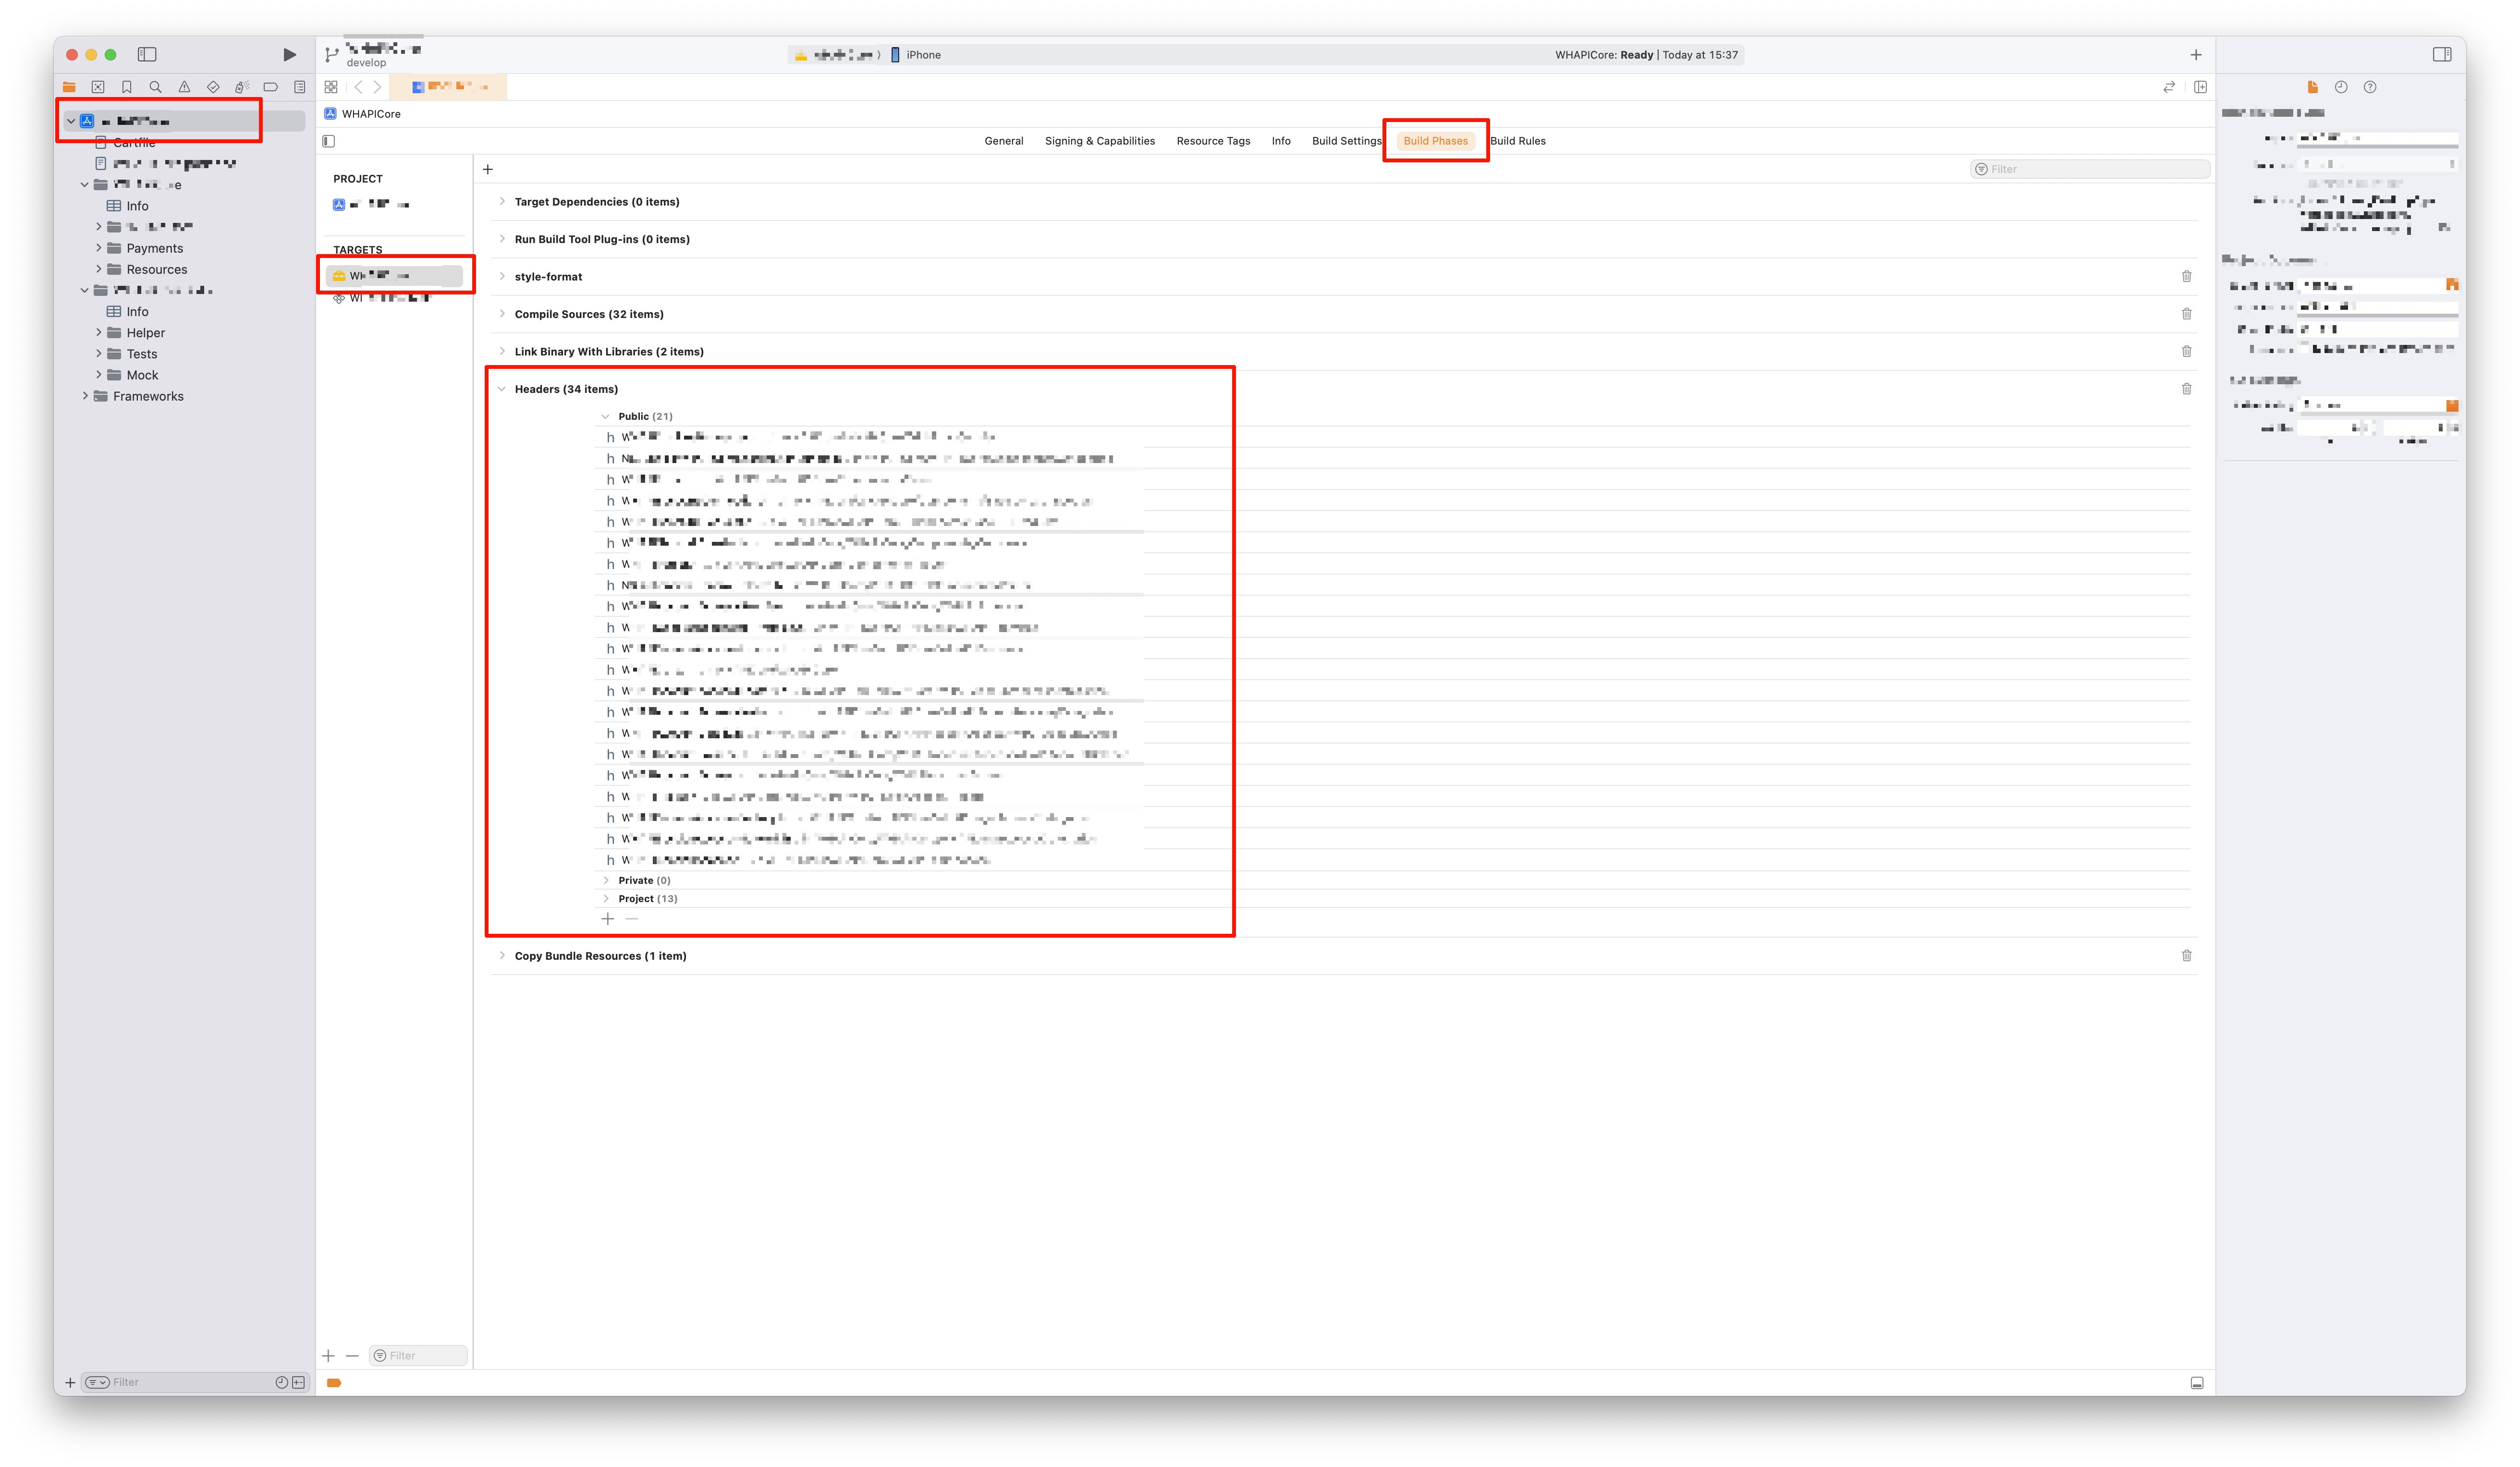The height and width of the screenshot is (1467, 2520).
Task: Click the editor review swap arrows icon
Action: pos(2169,87)
